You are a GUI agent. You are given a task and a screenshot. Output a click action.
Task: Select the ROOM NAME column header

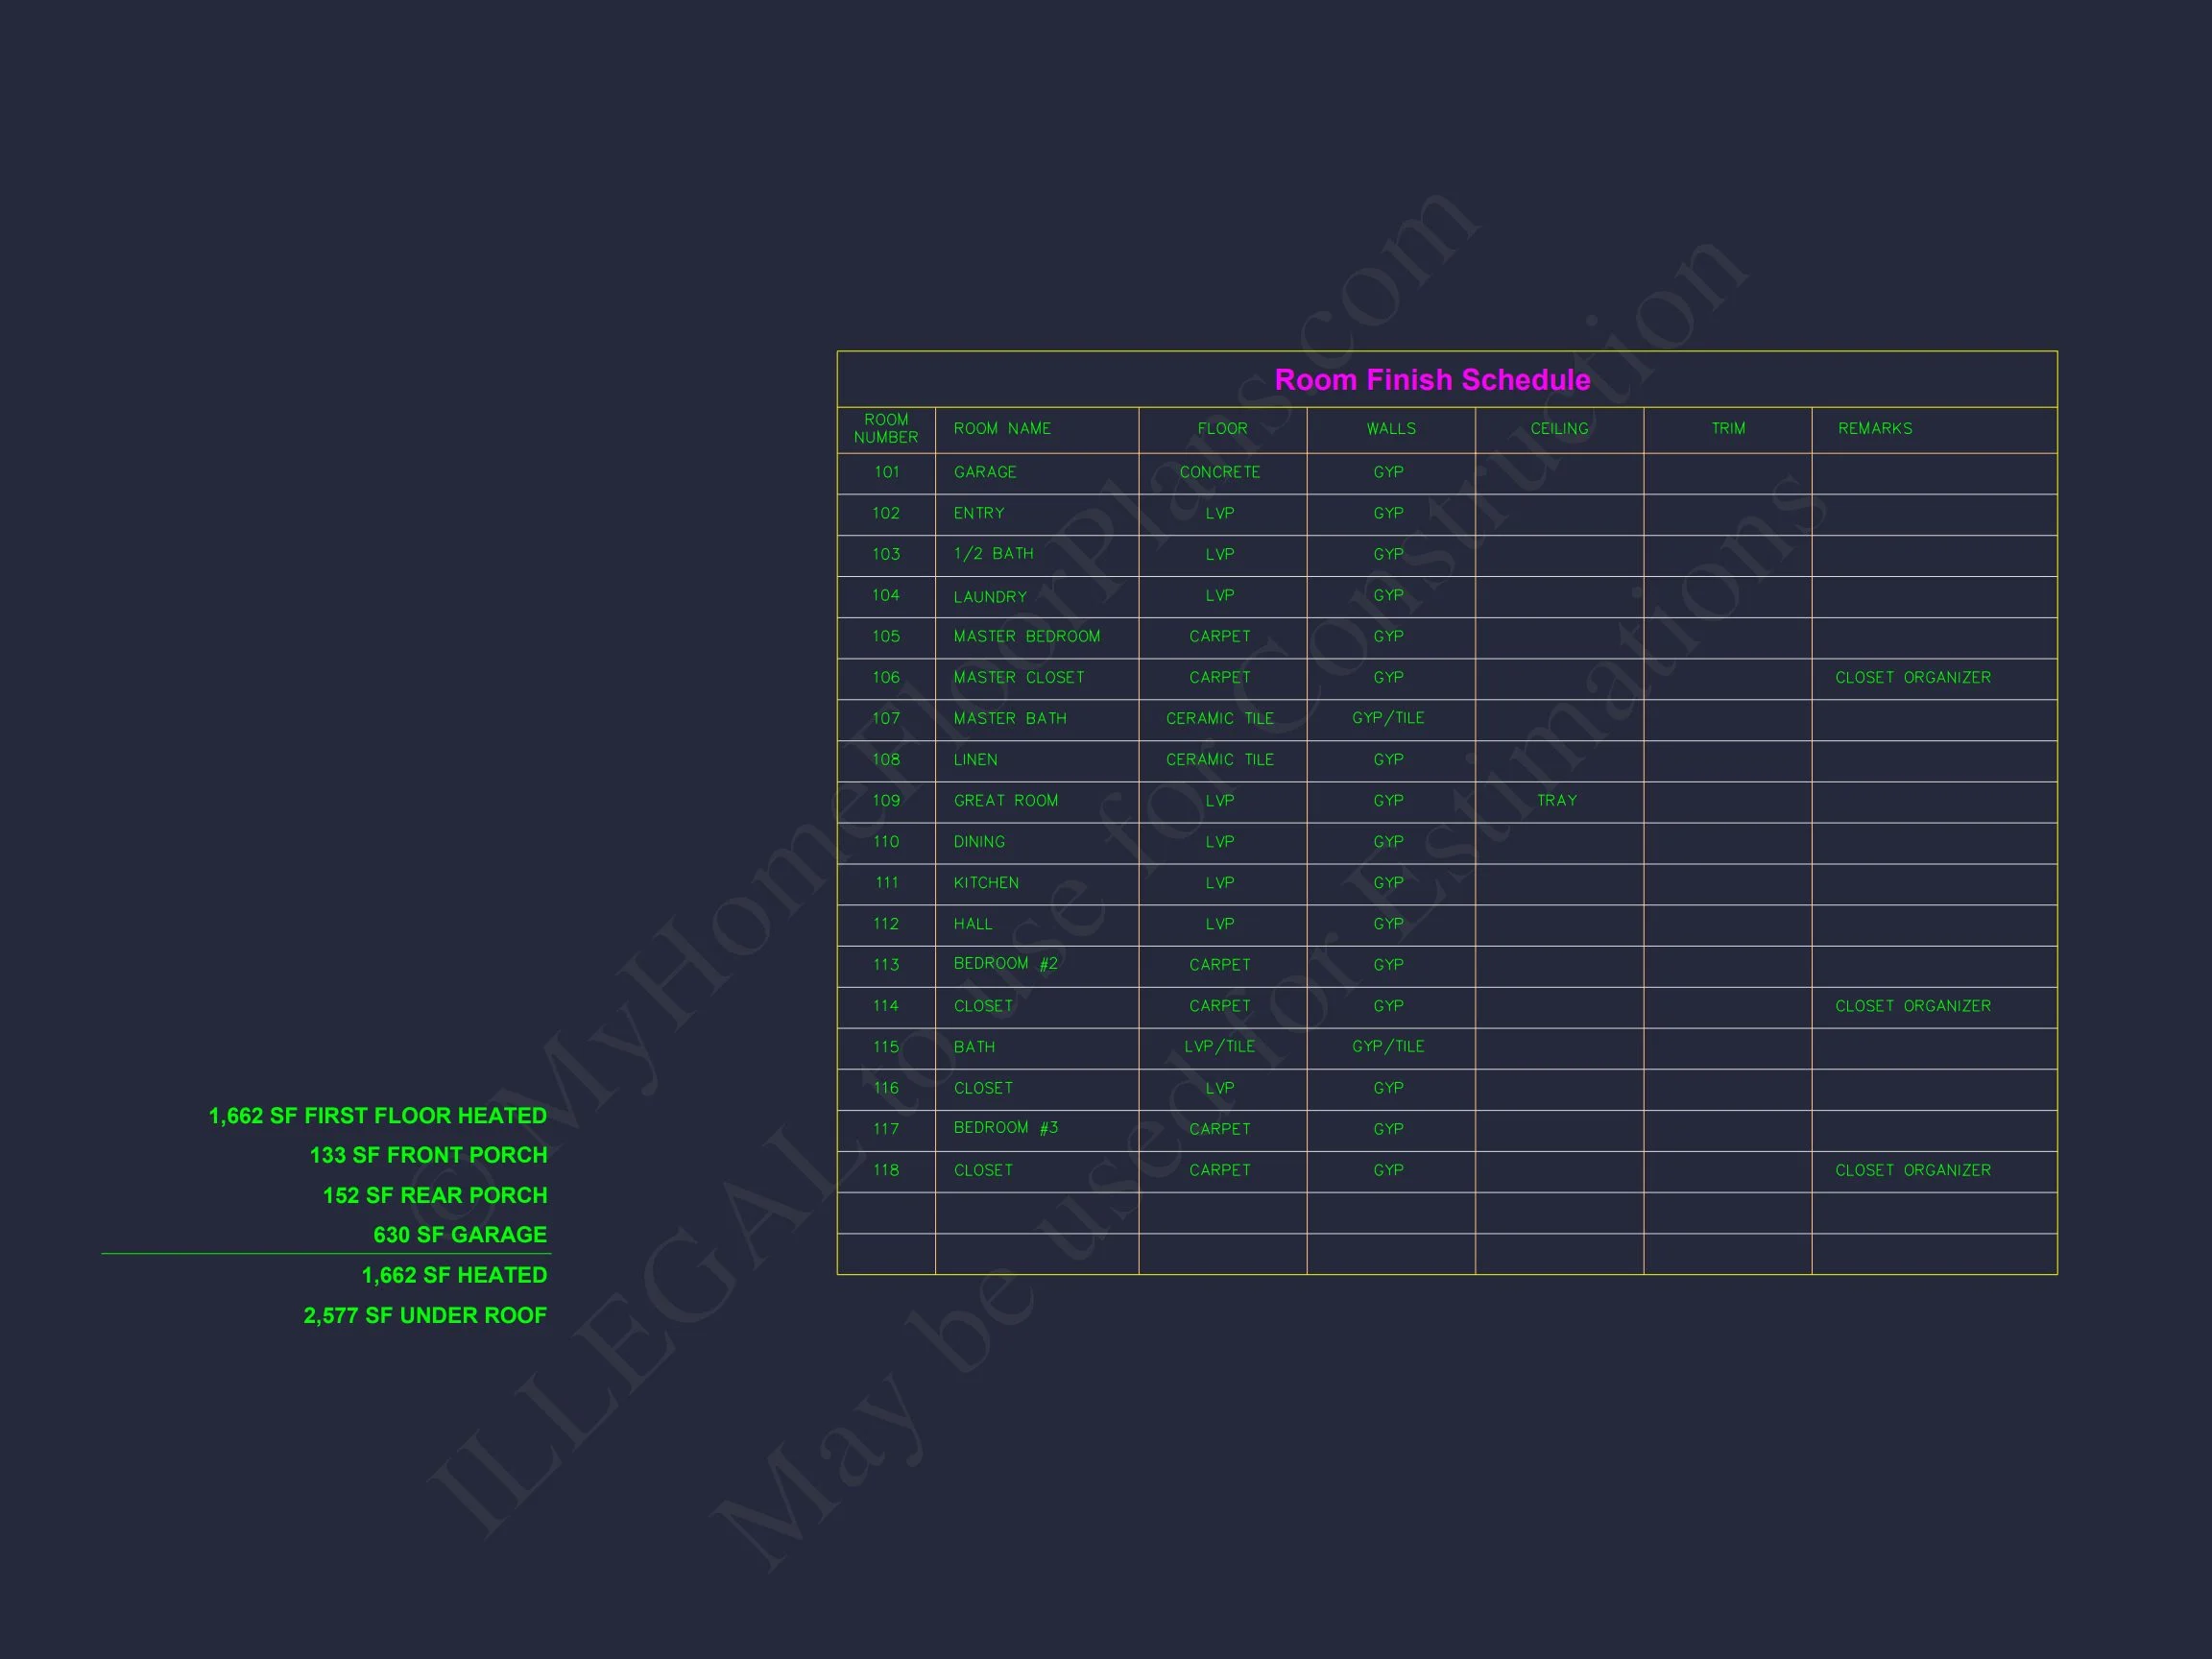tap(1002, 429)
